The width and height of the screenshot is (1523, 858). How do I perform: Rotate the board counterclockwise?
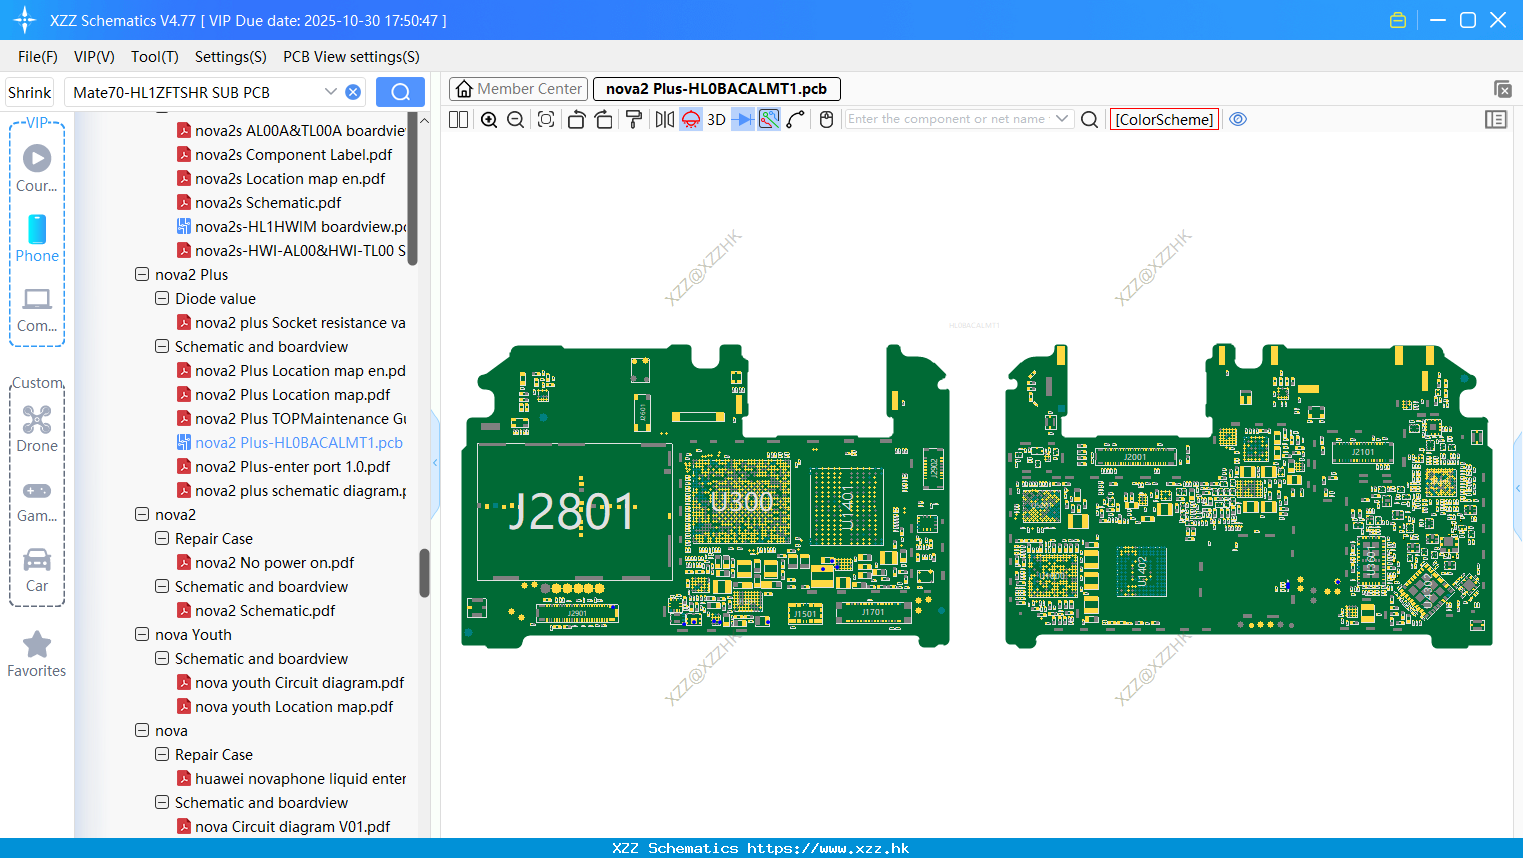(x=576, y=119)
